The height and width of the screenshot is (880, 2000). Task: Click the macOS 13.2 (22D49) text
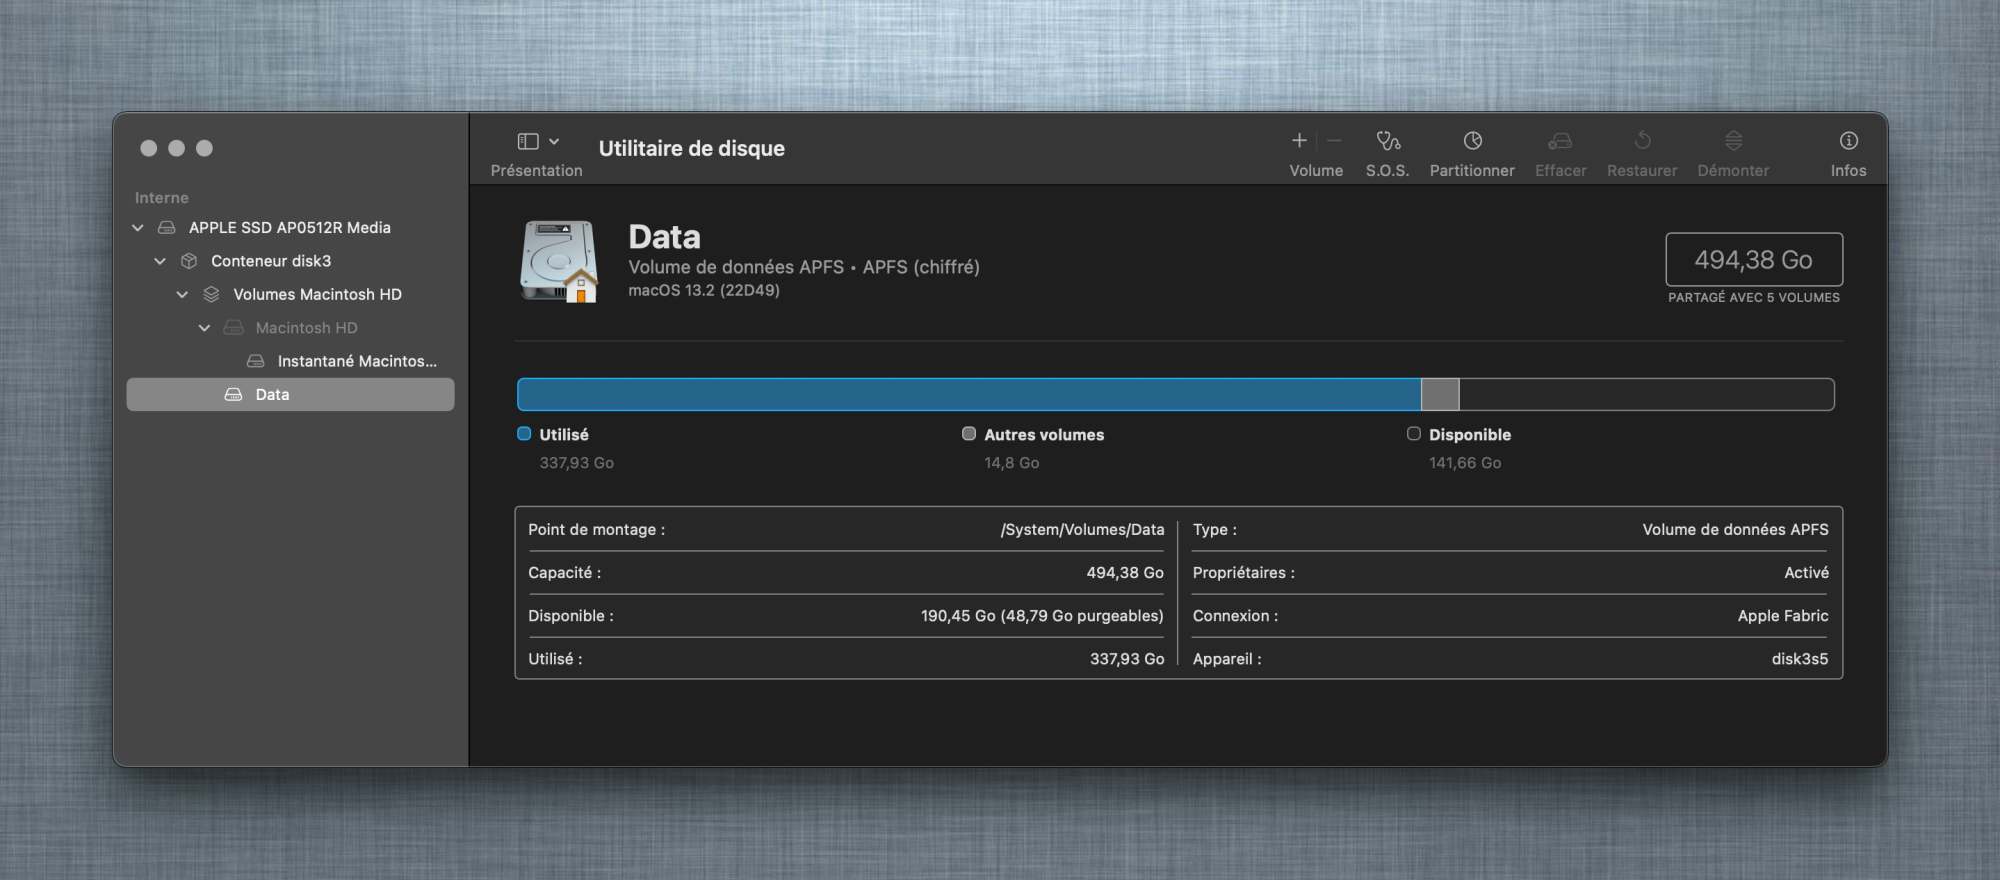pos(704,291)
